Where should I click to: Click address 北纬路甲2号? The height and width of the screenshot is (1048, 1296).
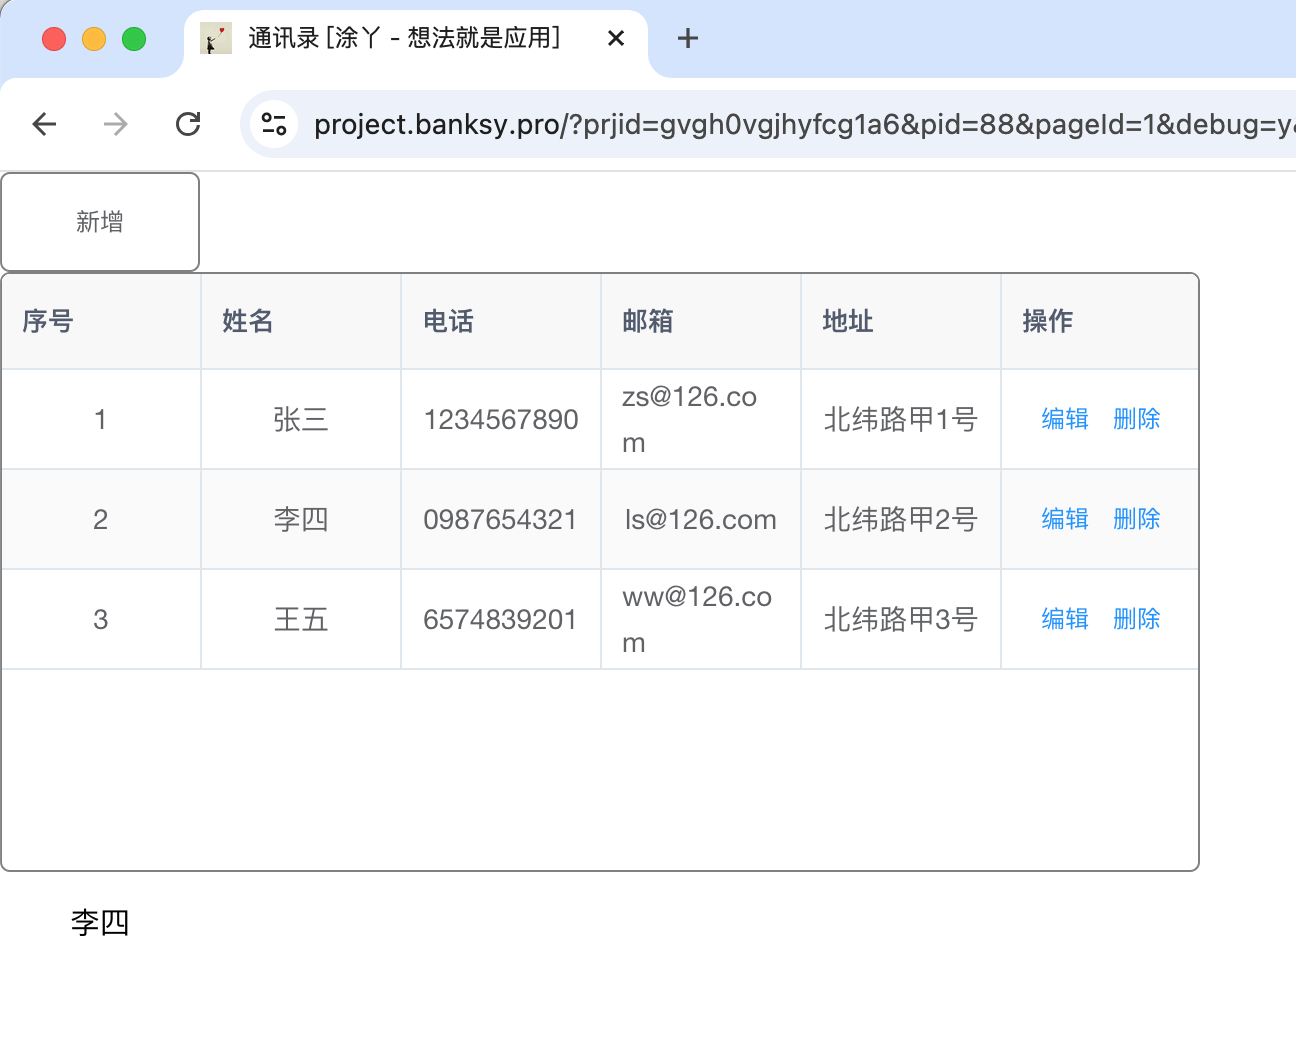901,519
